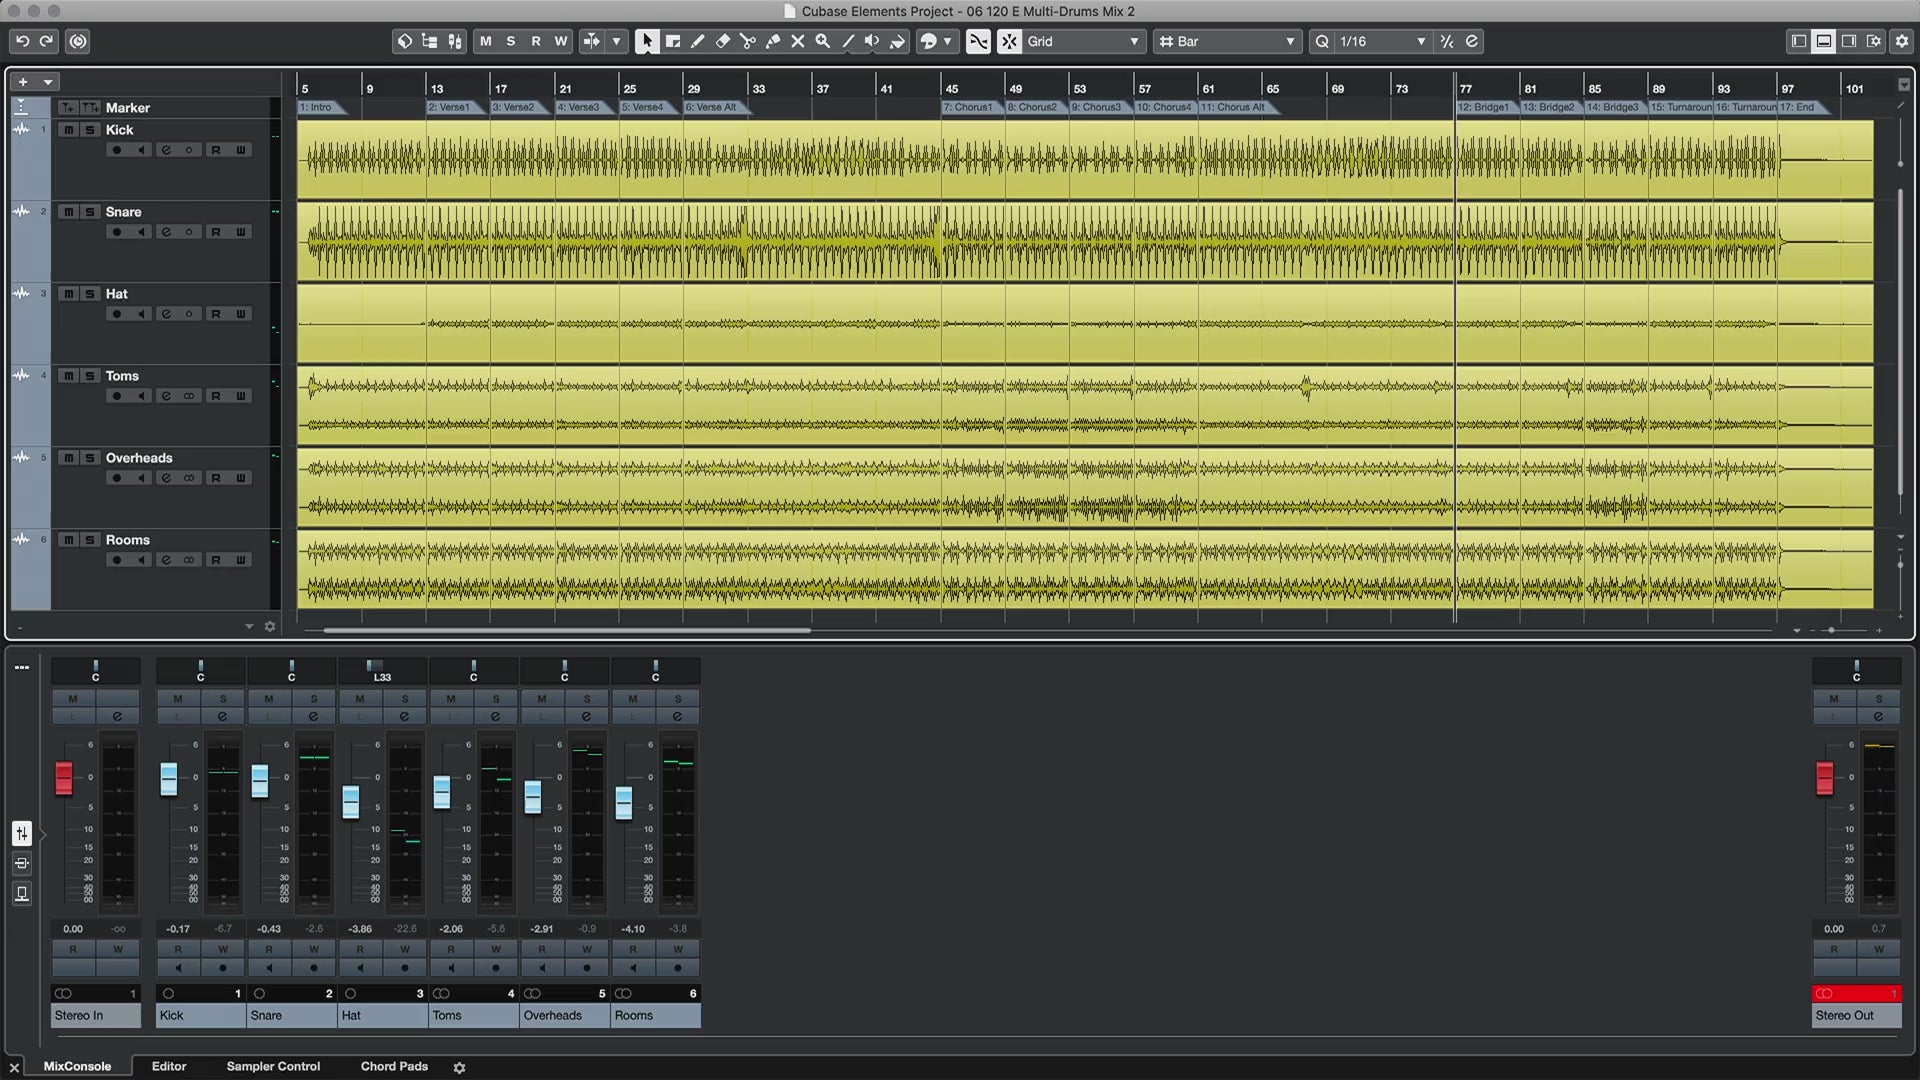Screen dimensions: 1920x1080
Task: Open Edit Channel Settings on Kick track
Action: click(x=166, y=150)
